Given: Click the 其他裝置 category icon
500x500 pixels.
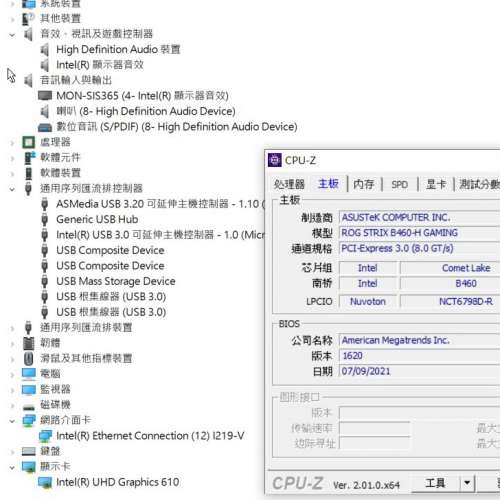Looking at the screenshot, I should tap(28, 19).
